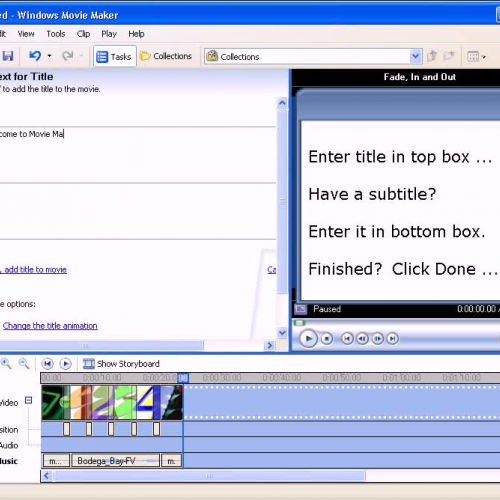Click the timeline playhead marker
This screenshot has width=500, height=500.
183,378
